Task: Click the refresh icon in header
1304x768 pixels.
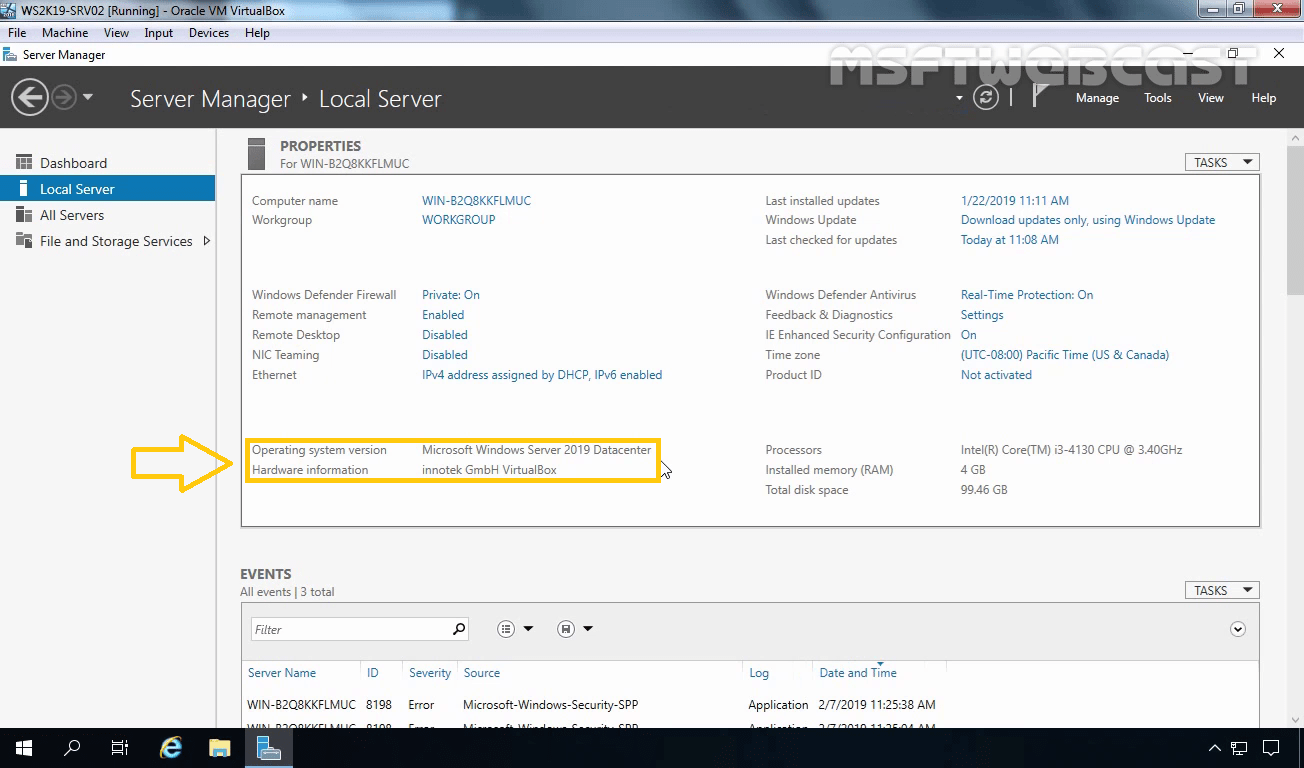Action: (986, 97)
